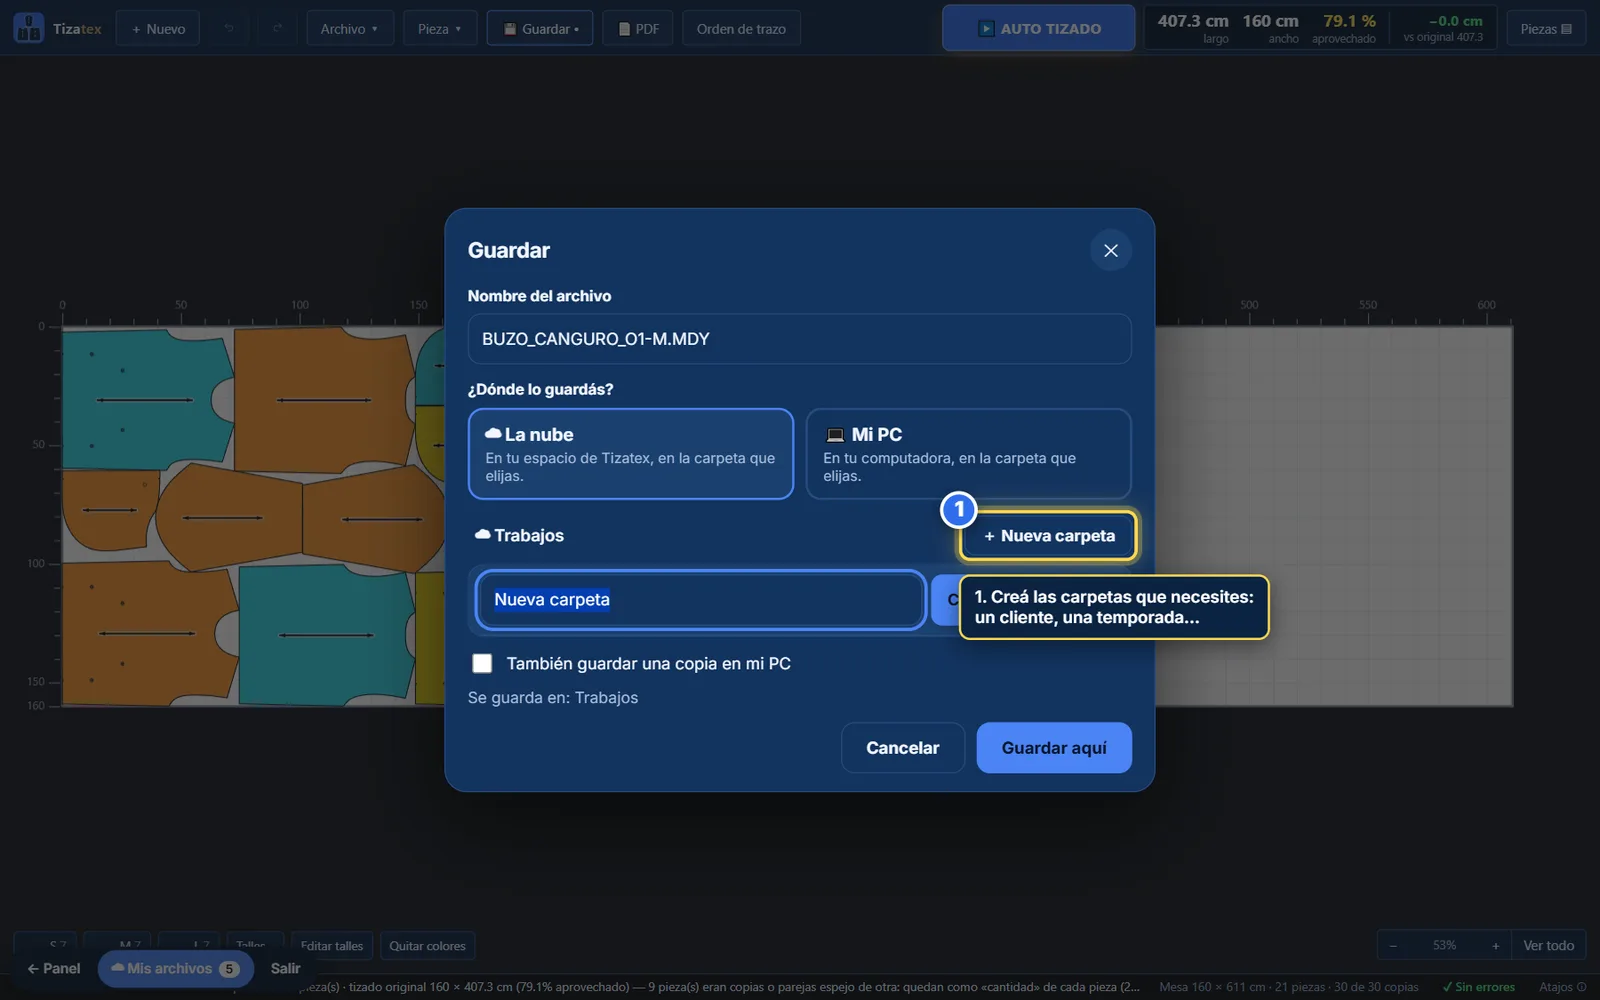Open the Guardar dropdown in toolbar
Viewport: 1600px width, 1000px height.
point(540,29)
